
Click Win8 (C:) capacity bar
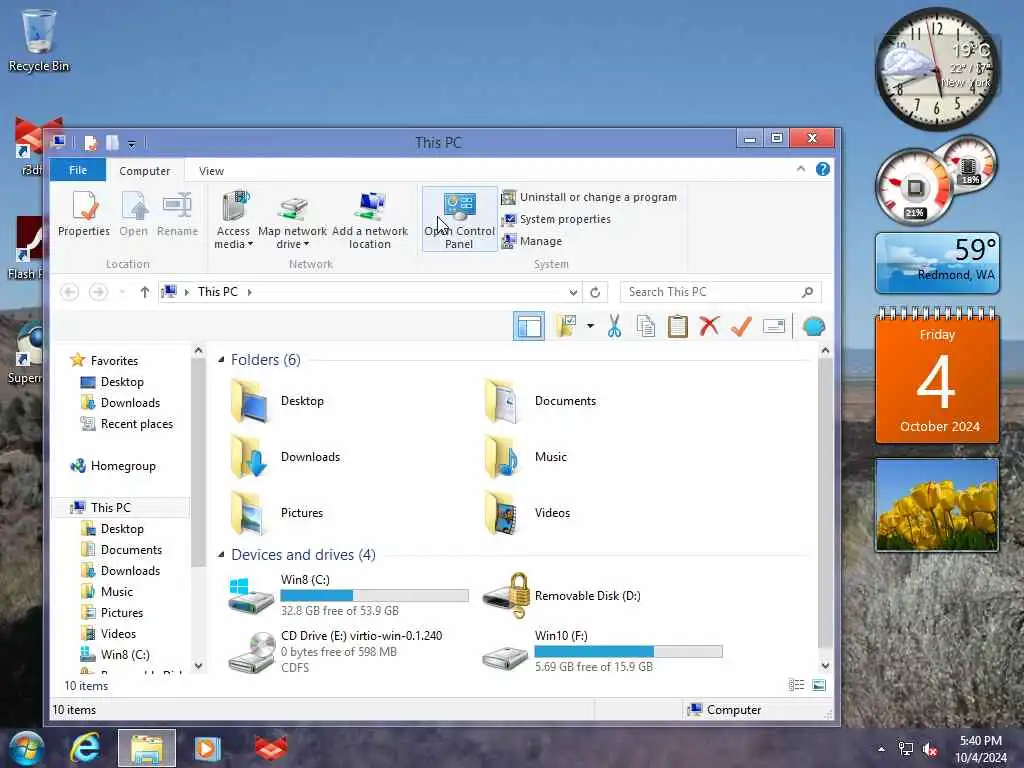[374, 596]
